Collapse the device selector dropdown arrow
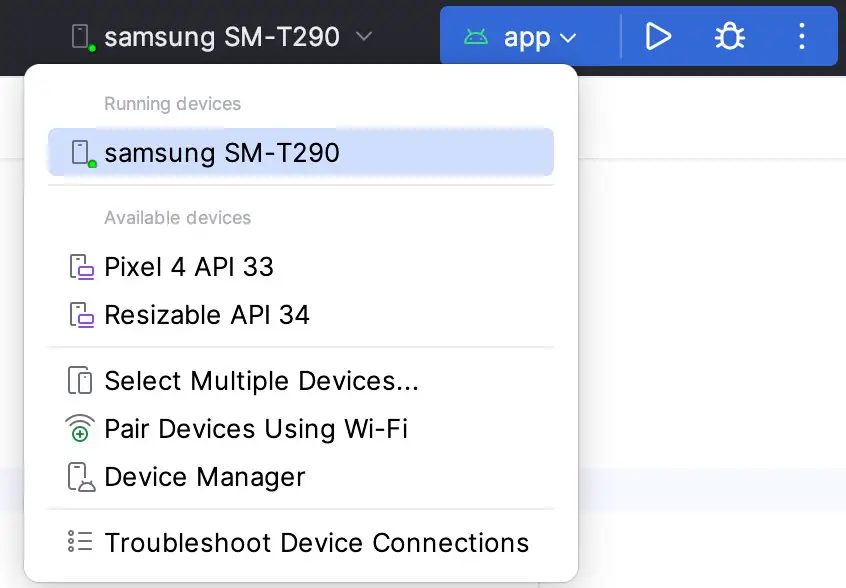Viewport: 846px width, 588px height. coord(364,37)
